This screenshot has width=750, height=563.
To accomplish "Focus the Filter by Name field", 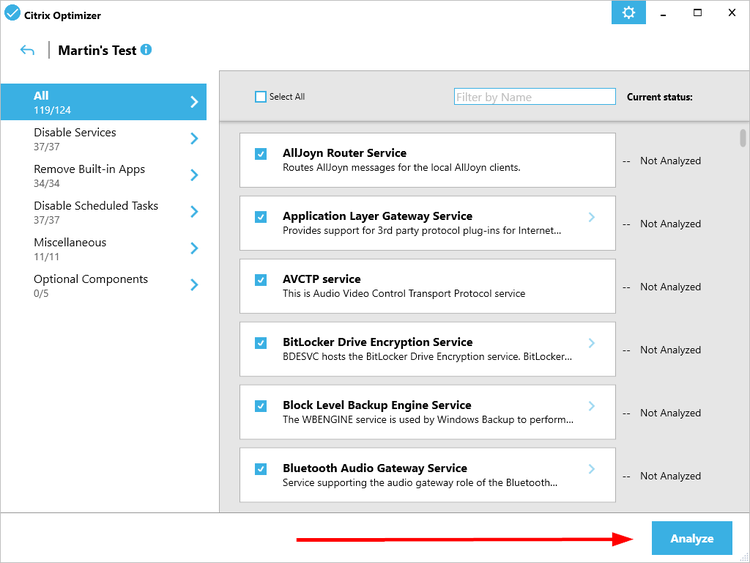I will 535,97.
